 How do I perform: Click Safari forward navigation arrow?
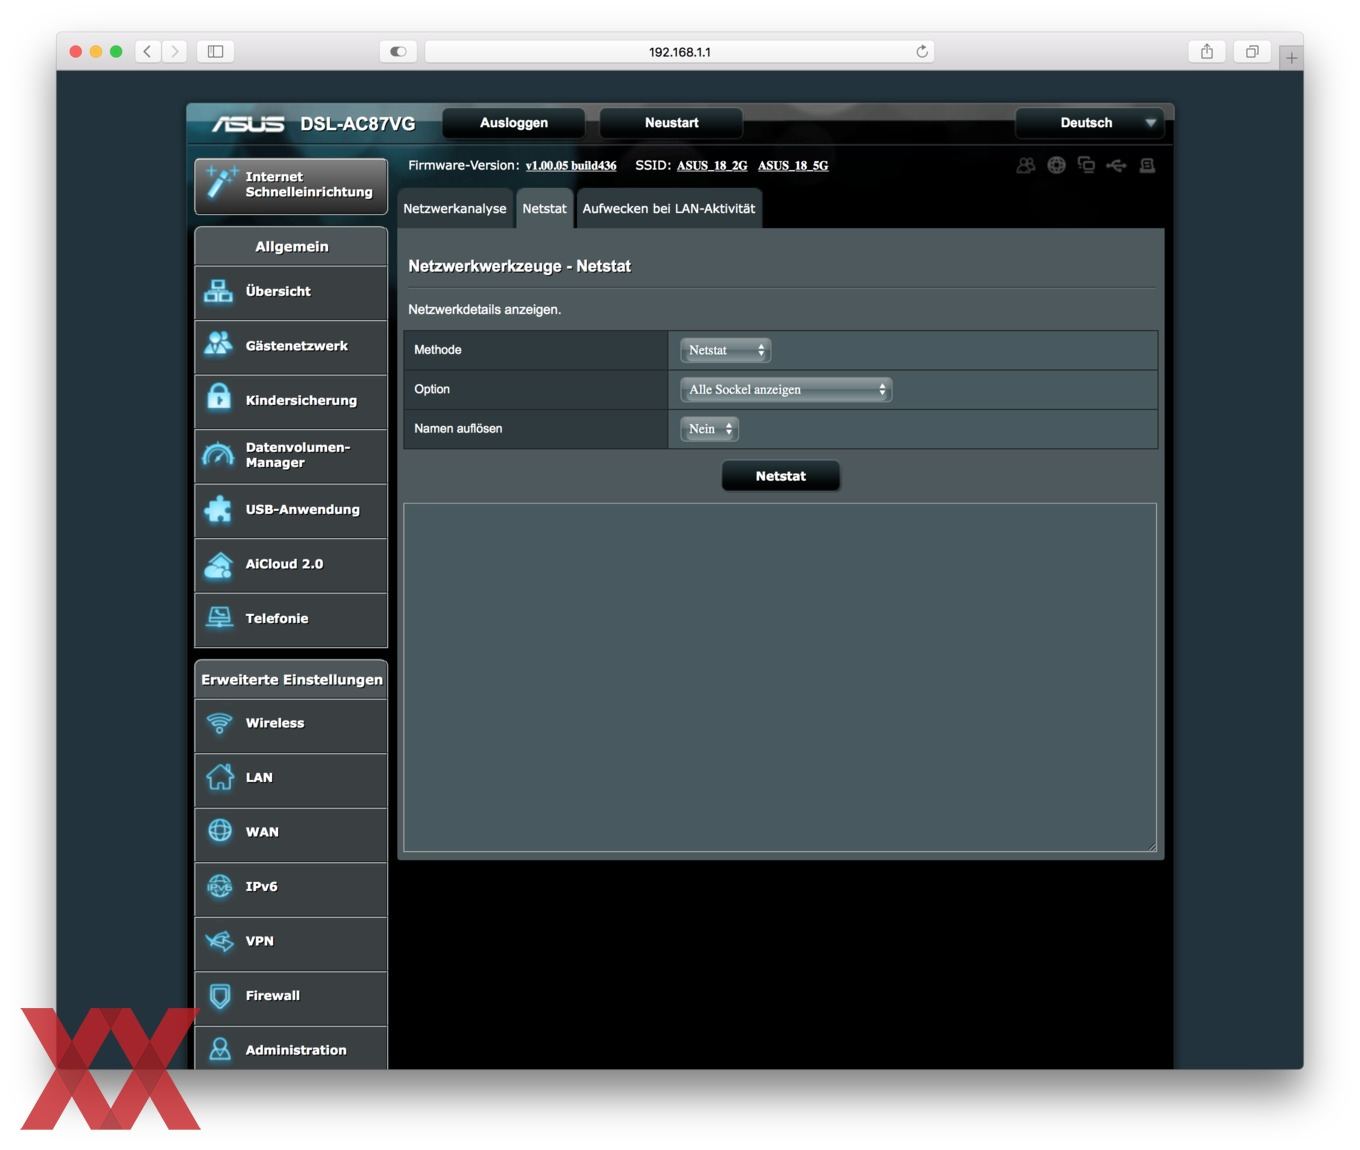[175, 51]
